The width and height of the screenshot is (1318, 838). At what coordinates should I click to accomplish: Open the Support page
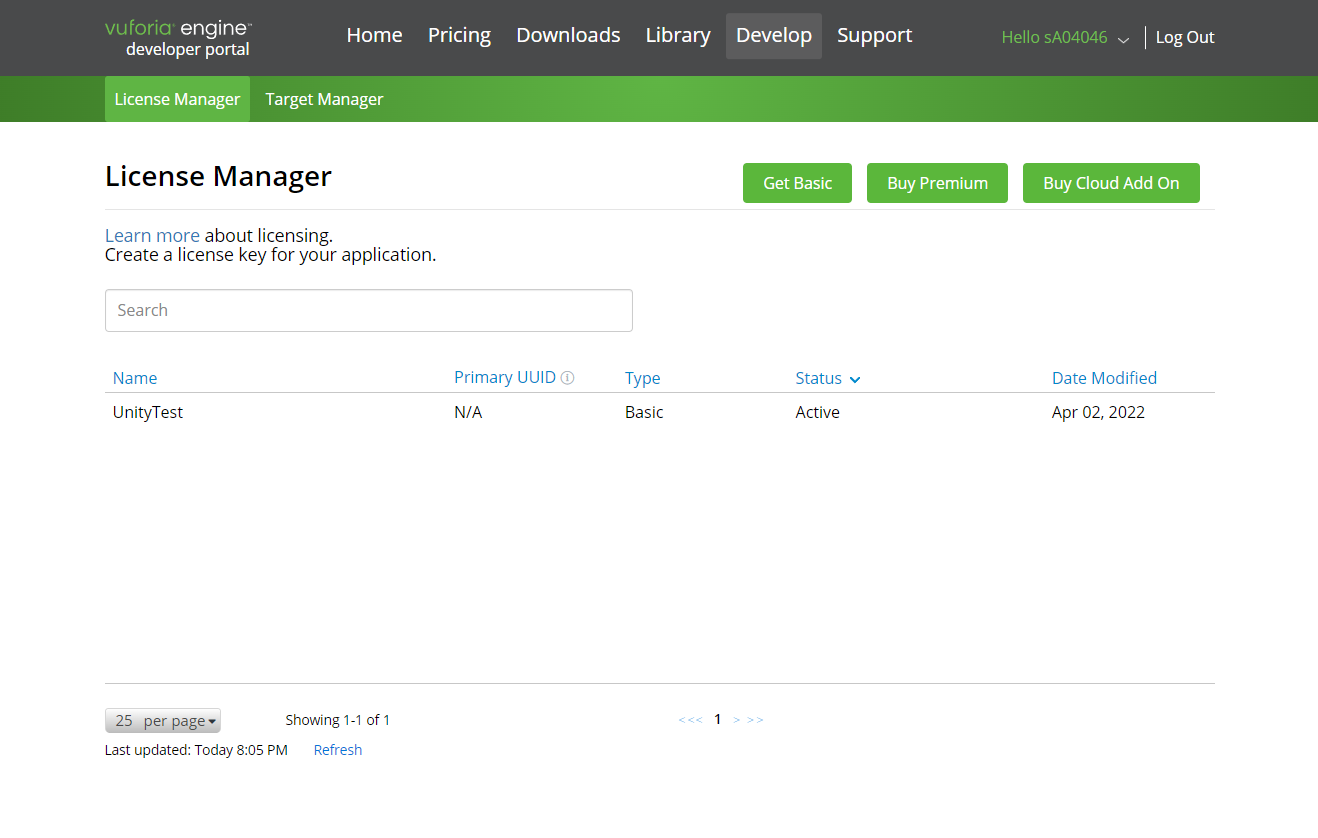874,36
